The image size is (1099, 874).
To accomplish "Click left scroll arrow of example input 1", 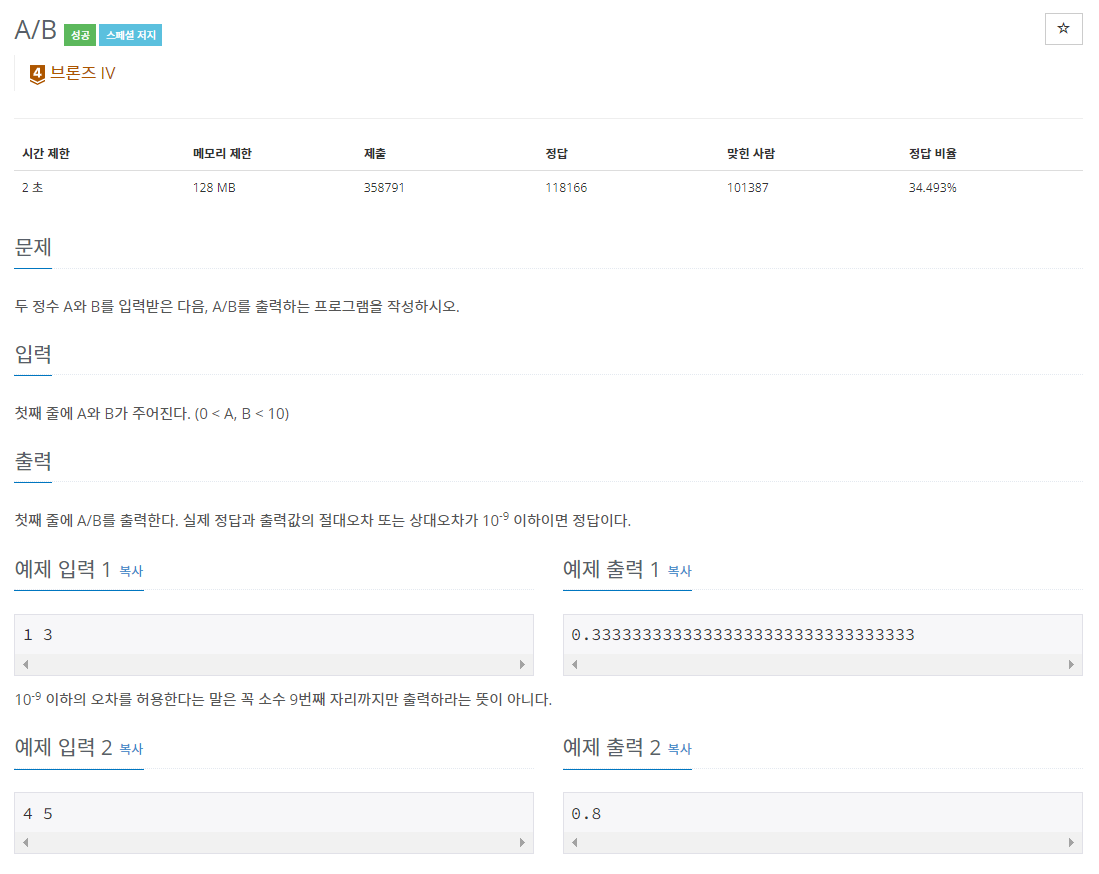I will point(26,664).
